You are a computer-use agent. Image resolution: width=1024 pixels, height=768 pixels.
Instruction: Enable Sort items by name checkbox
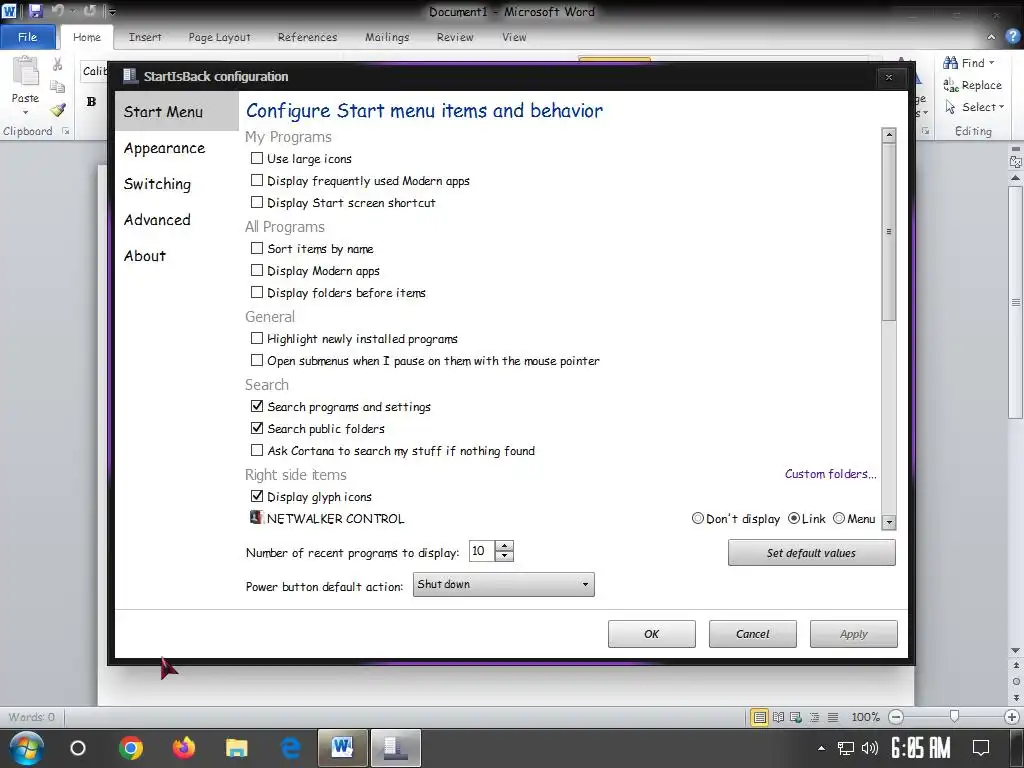(257, 248)
